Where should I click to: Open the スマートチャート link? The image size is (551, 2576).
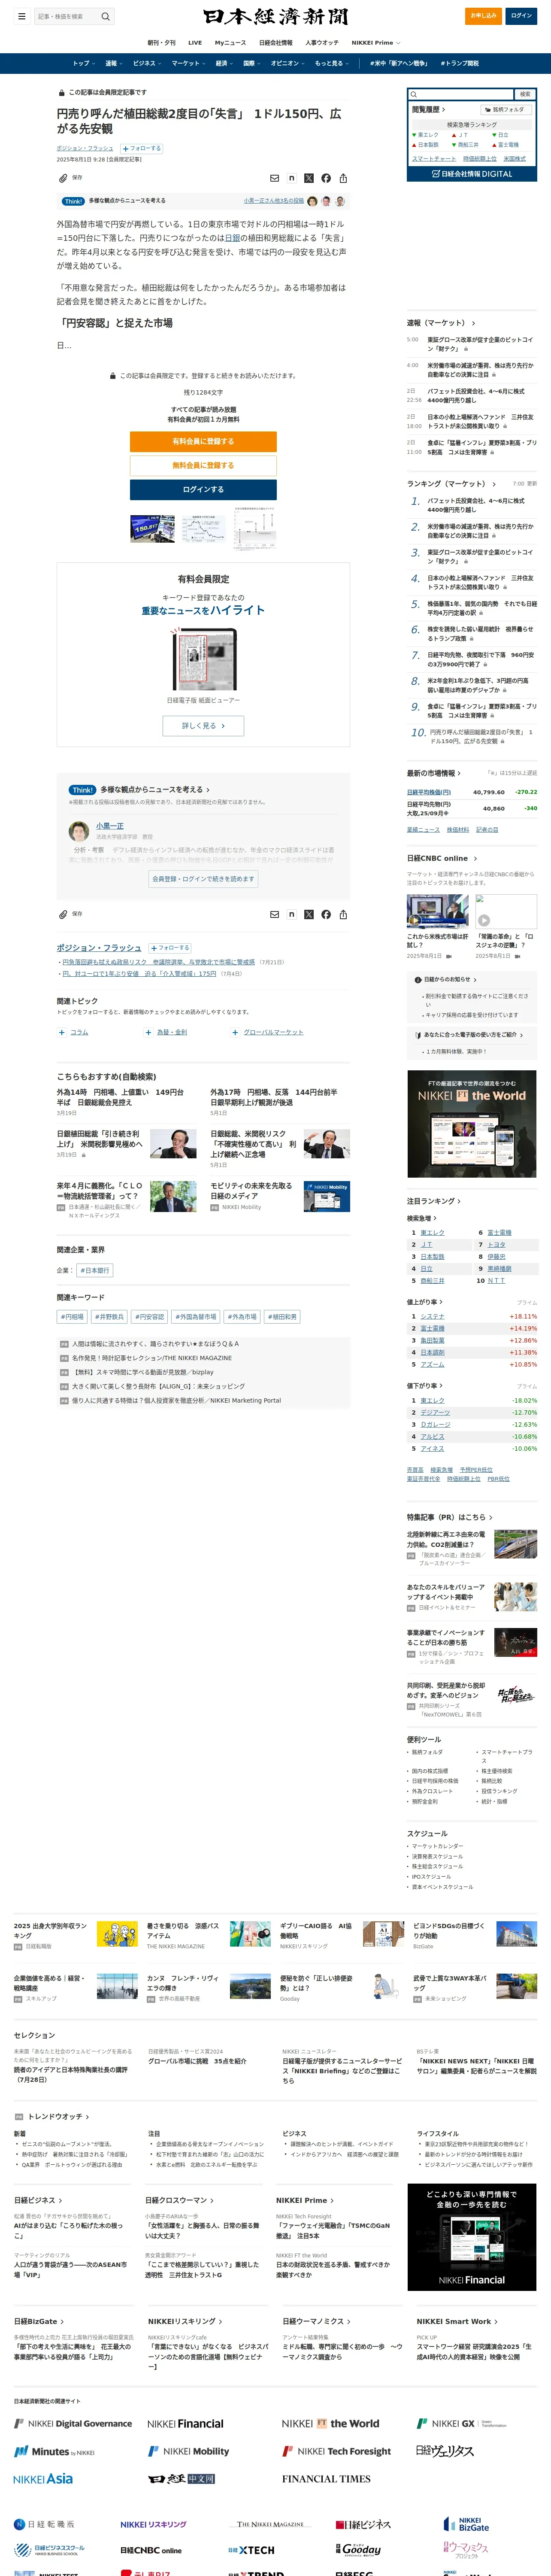[x=434, y=158]
